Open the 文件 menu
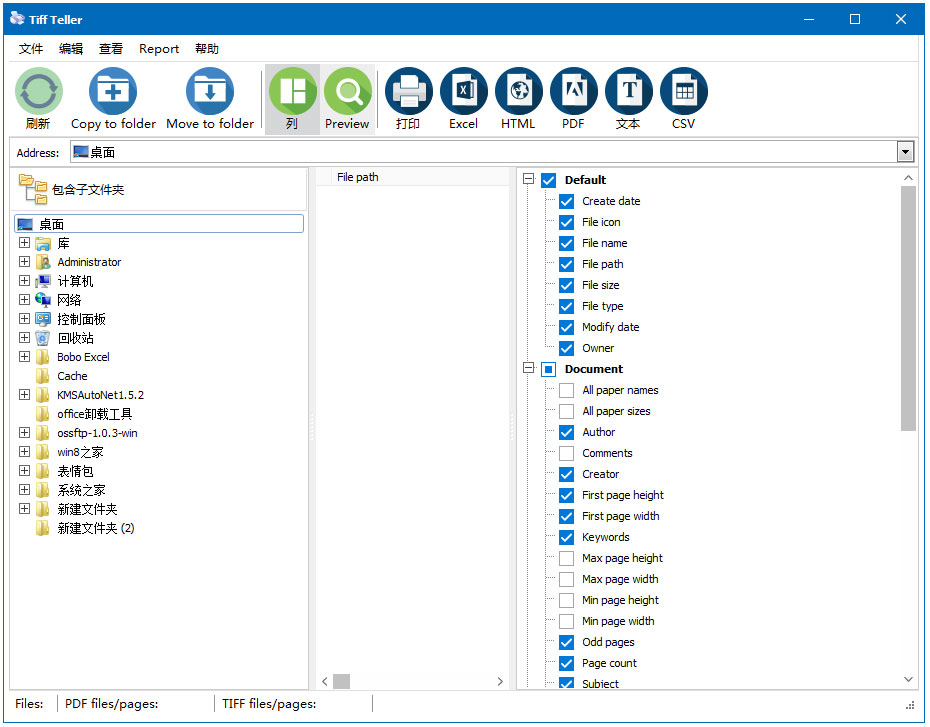930x727 pixels. click(31, 49)
